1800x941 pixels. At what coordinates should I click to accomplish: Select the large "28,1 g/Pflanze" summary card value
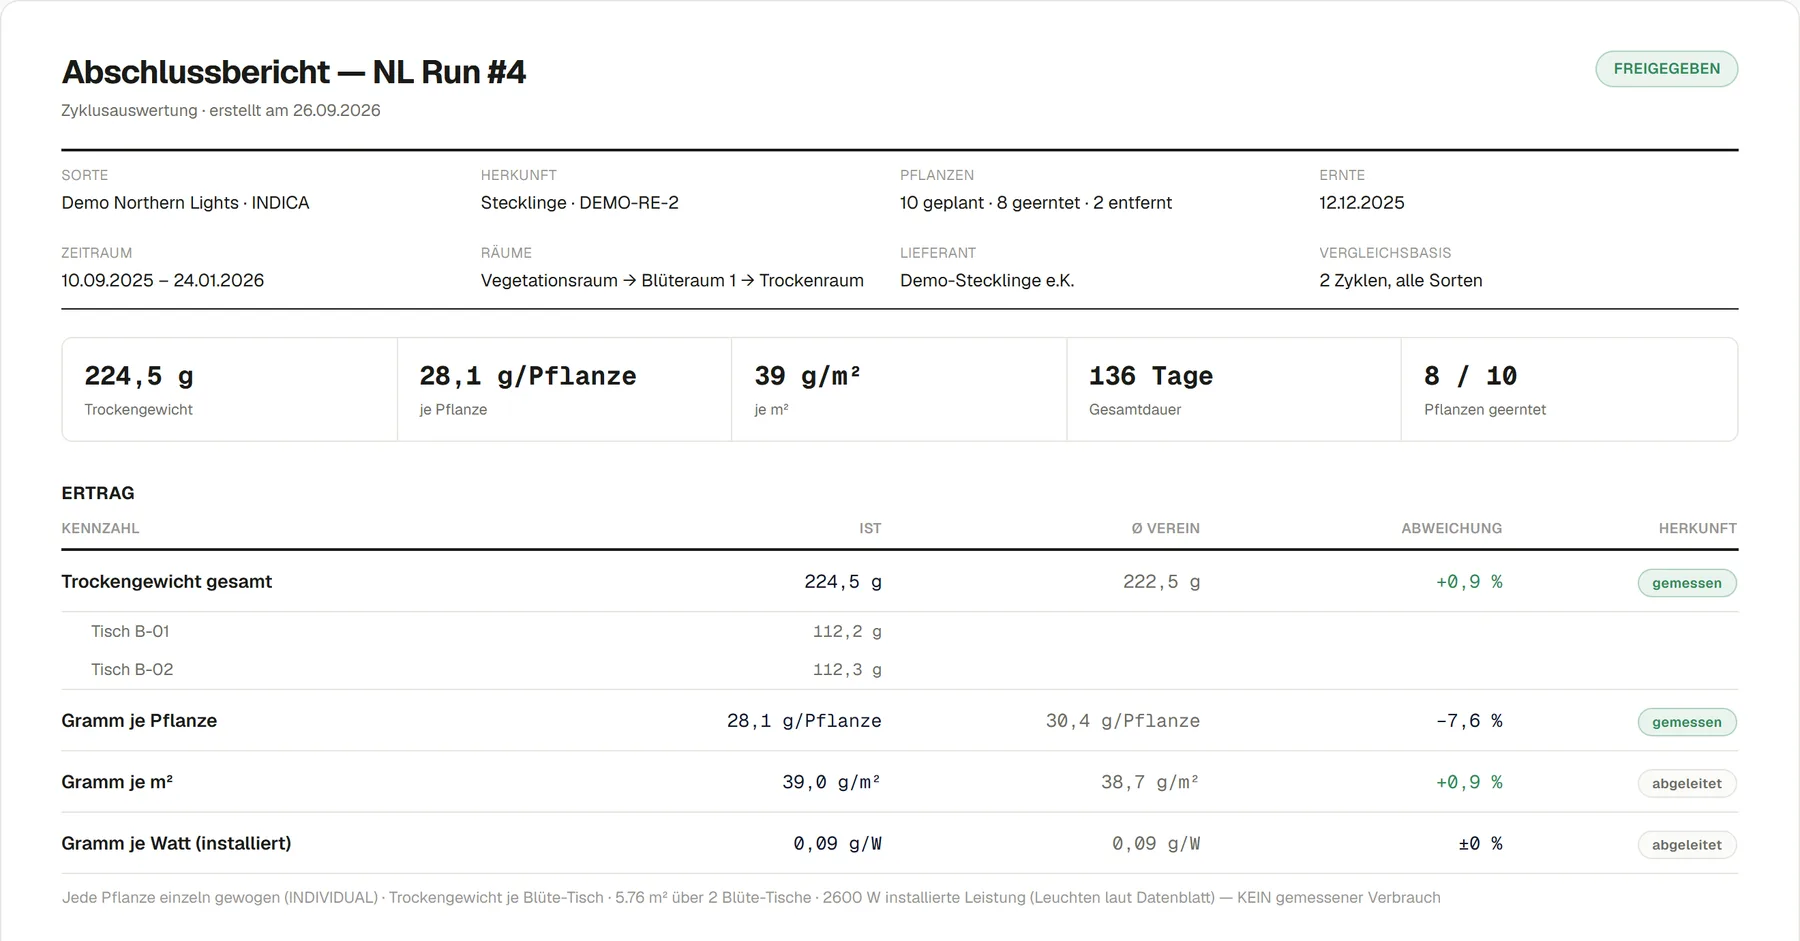tap(528, 376)
